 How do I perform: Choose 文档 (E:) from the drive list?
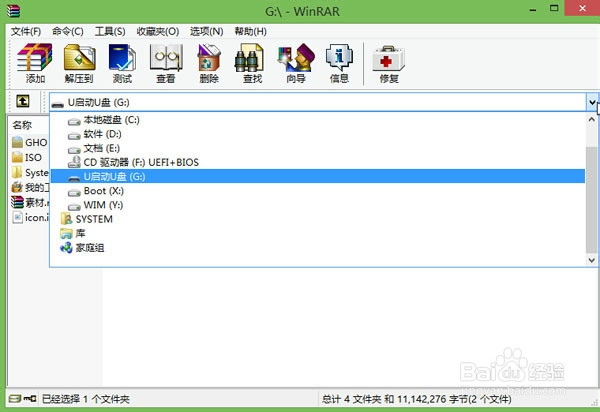tap(318, 148)
